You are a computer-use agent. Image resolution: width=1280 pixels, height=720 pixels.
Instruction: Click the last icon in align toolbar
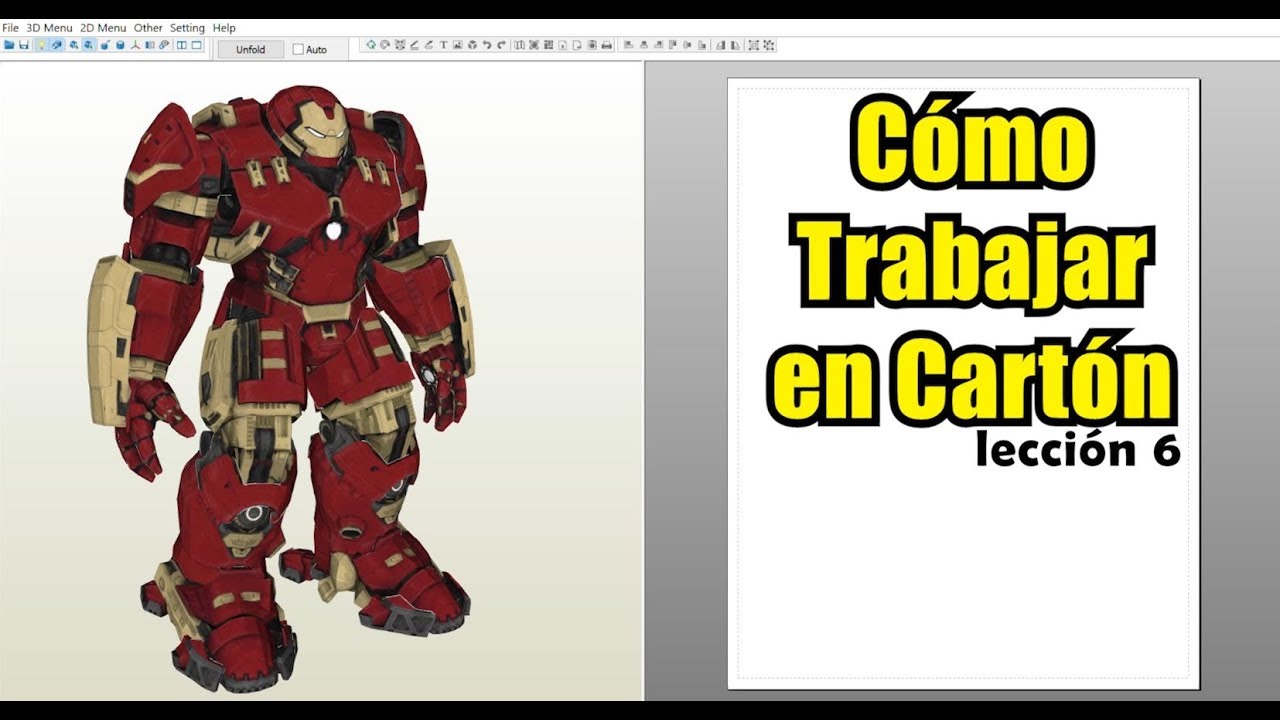pyautogui.click(x=768, y=45)
